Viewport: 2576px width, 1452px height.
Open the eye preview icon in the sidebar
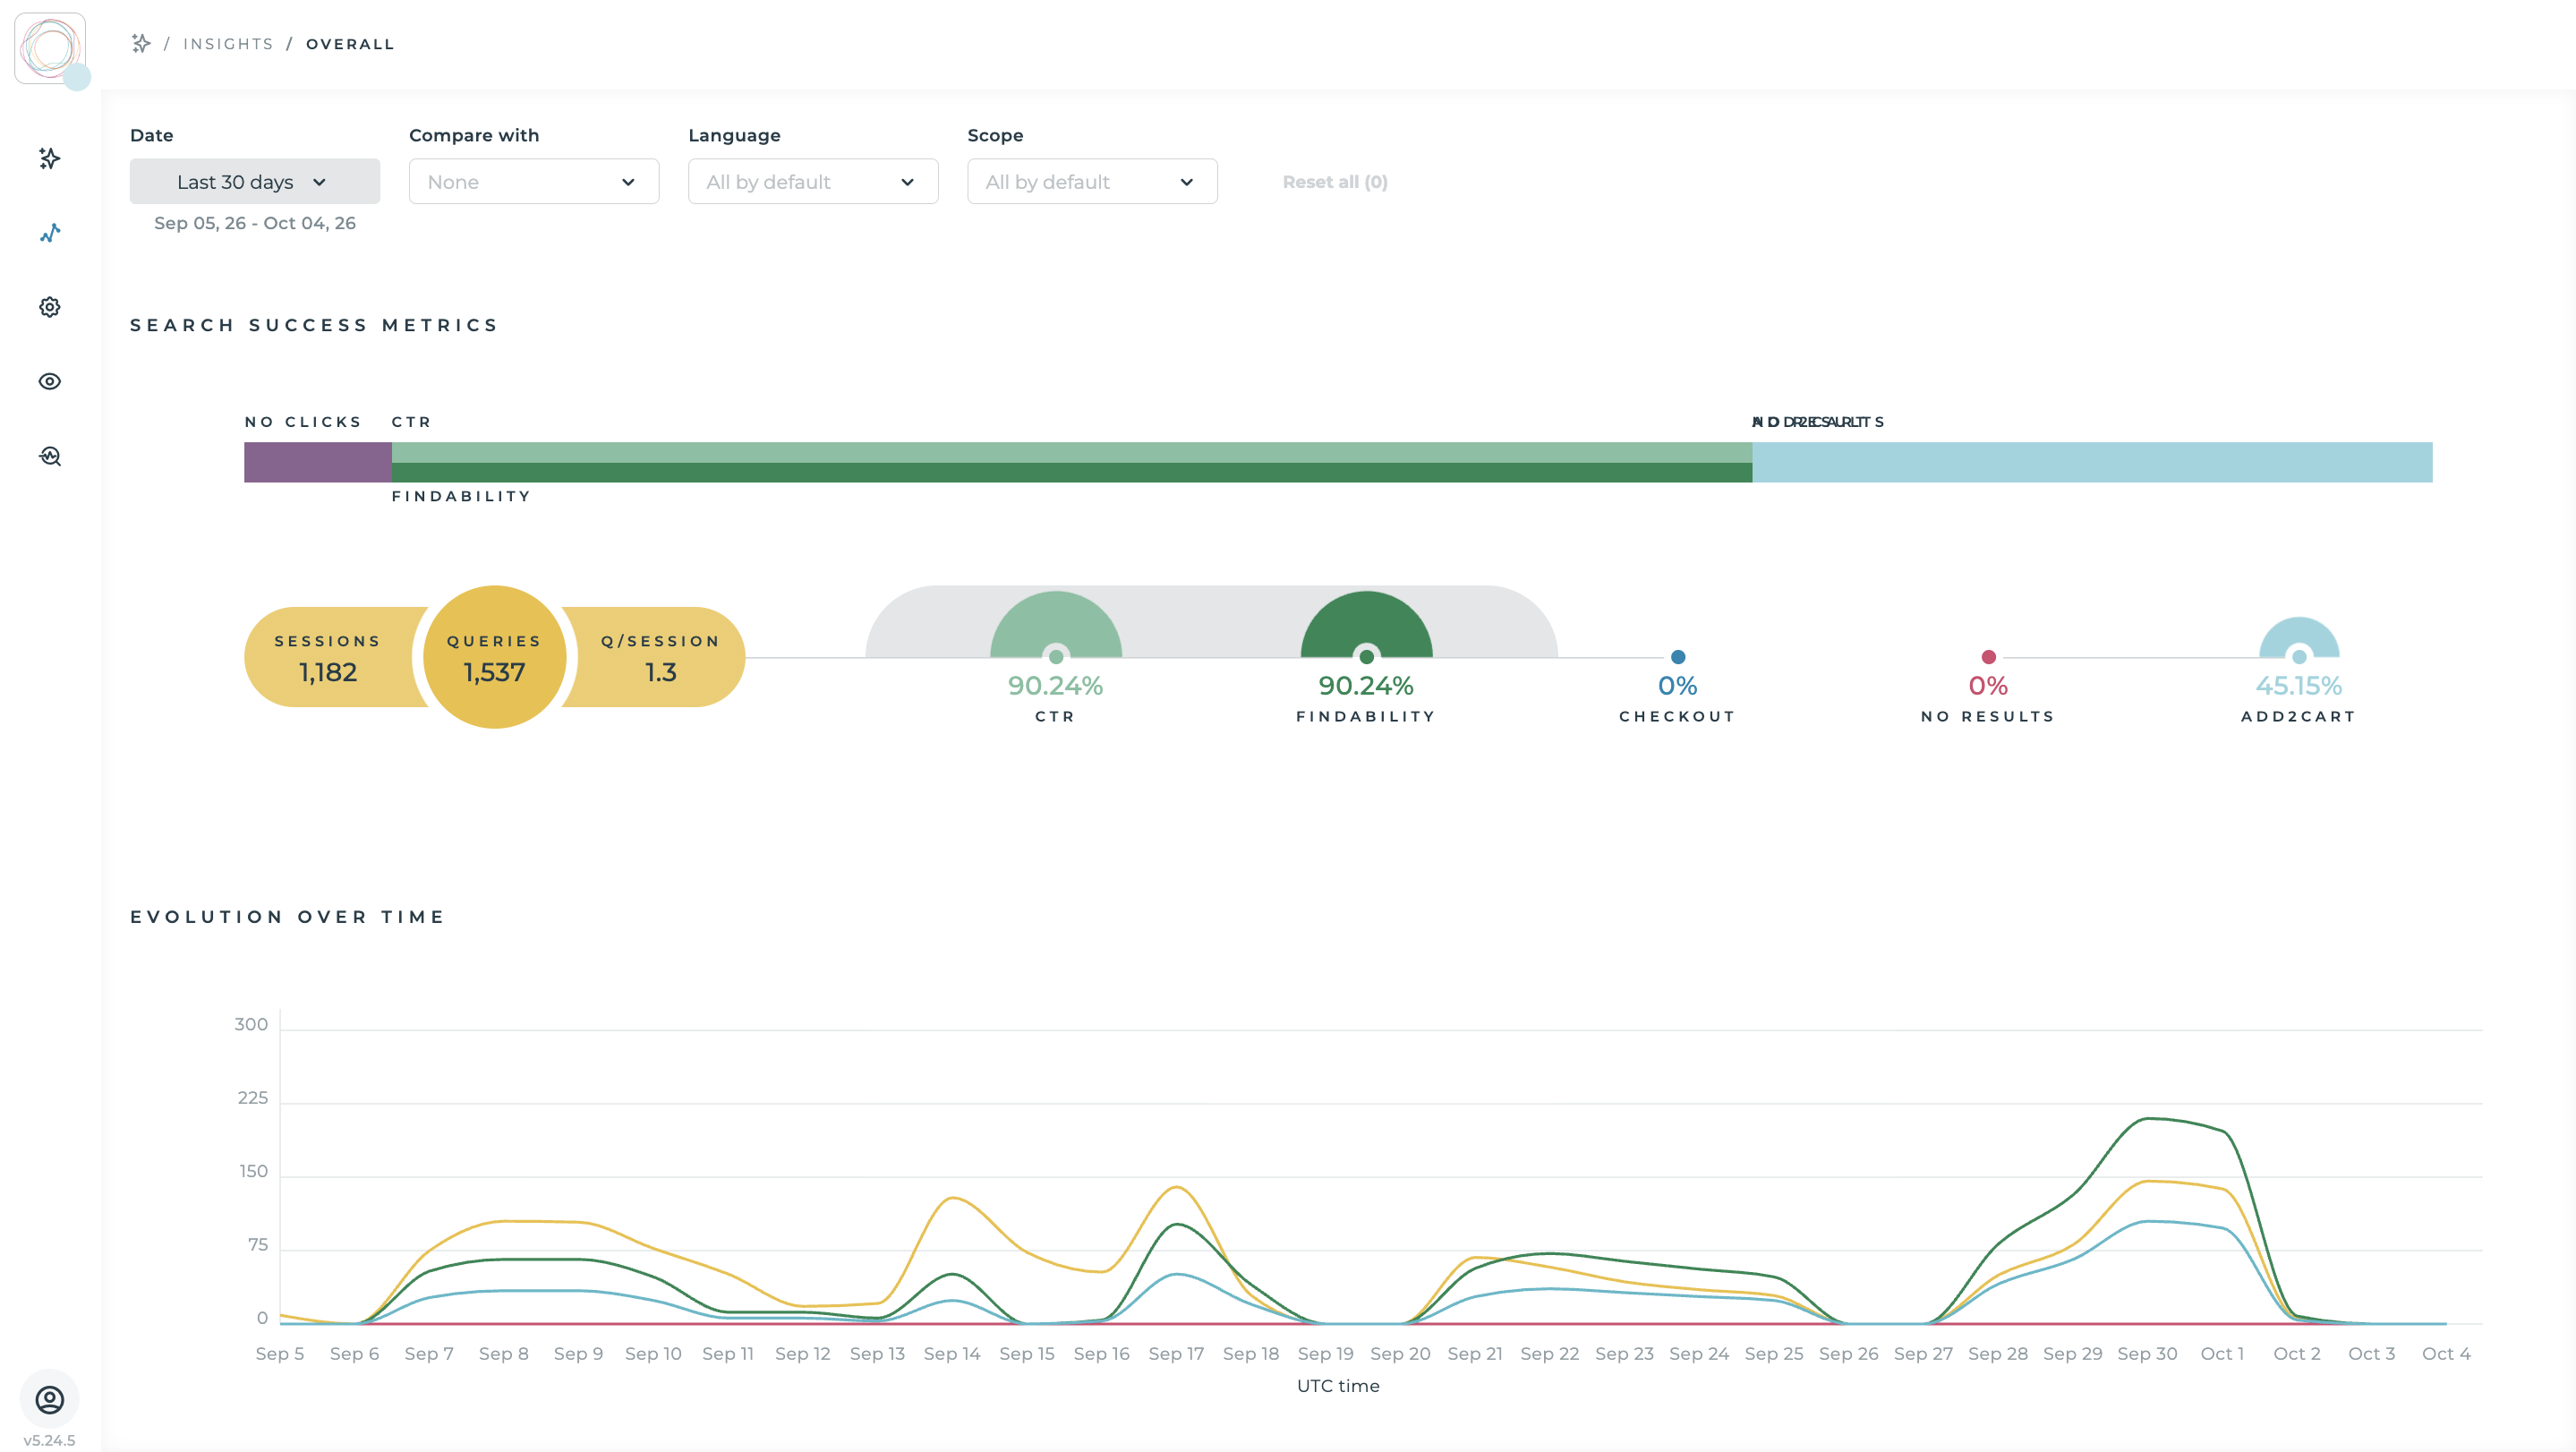click(50, 381)
